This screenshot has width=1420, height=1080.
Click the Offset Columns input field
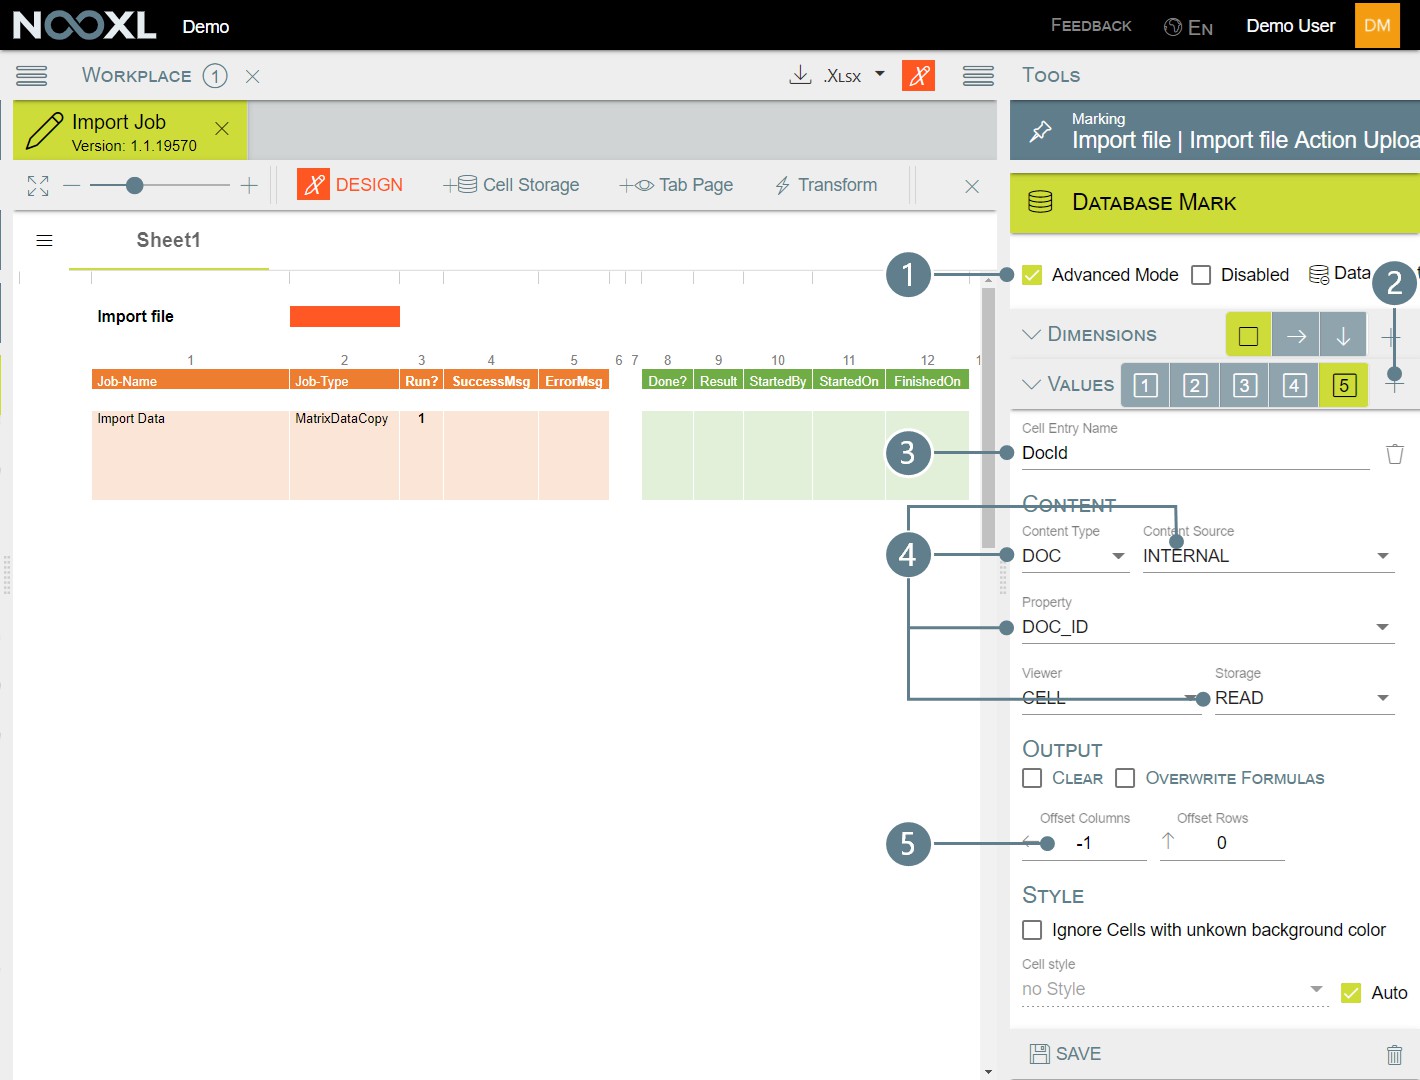pyautogui.click(x=1084, y=843)
